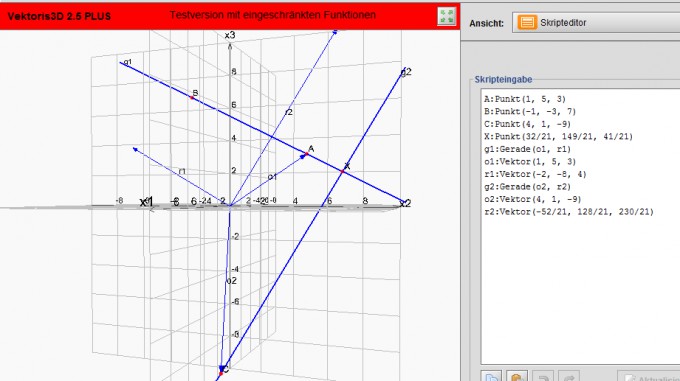Click the o1 vector label
This screenshot has width=680, height=381.
pos(272,177)
